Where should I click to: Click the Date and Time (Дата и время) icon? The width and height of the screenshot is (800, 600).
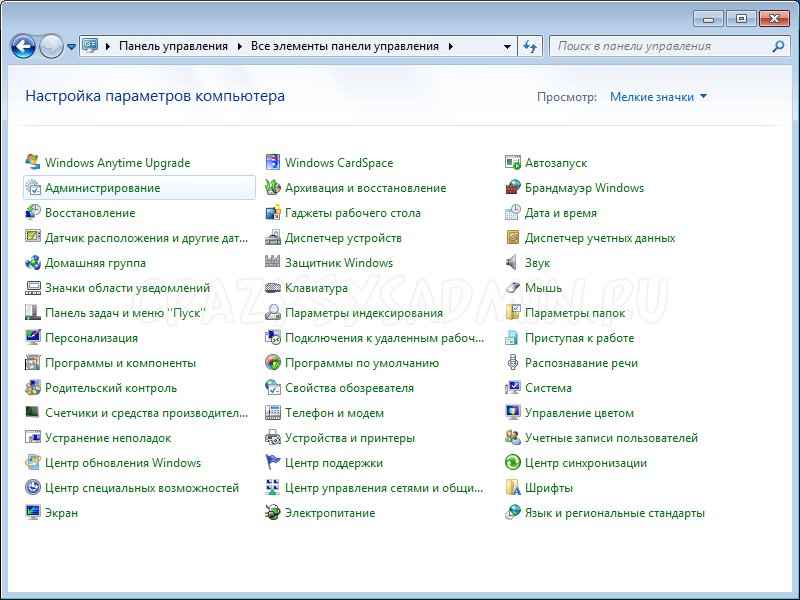pos(513,213)
